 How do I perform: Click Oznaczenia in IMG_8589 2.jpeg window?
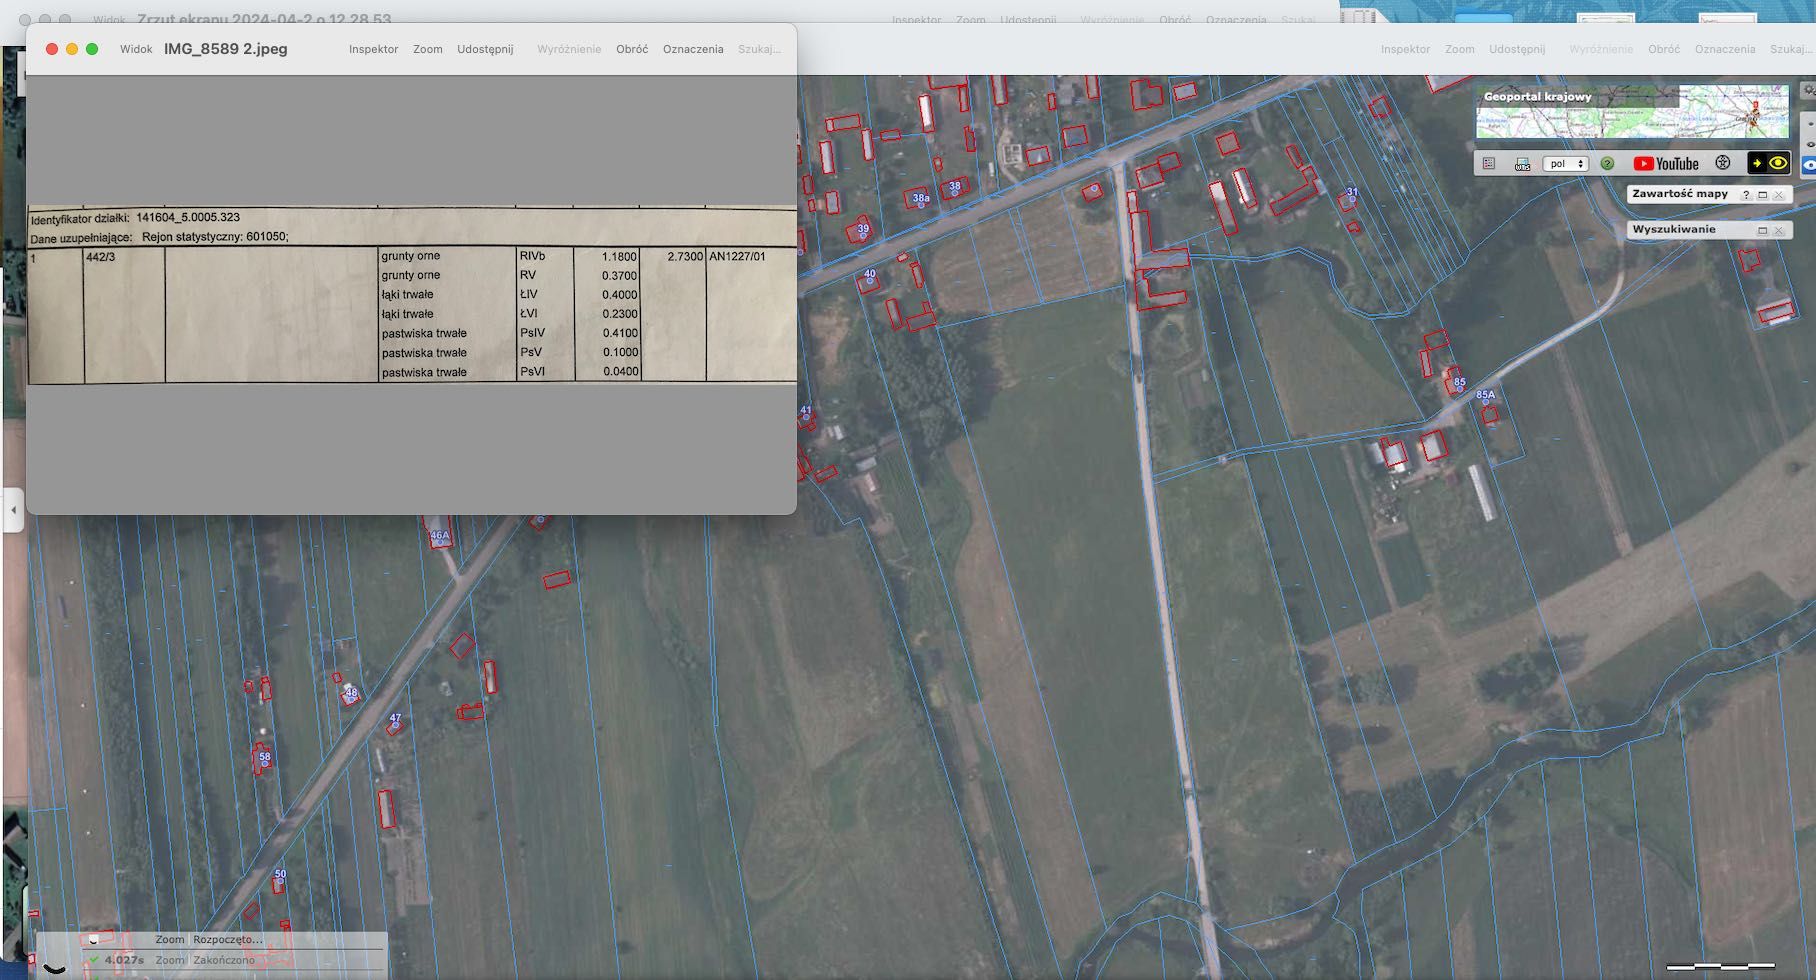point(693,49)
